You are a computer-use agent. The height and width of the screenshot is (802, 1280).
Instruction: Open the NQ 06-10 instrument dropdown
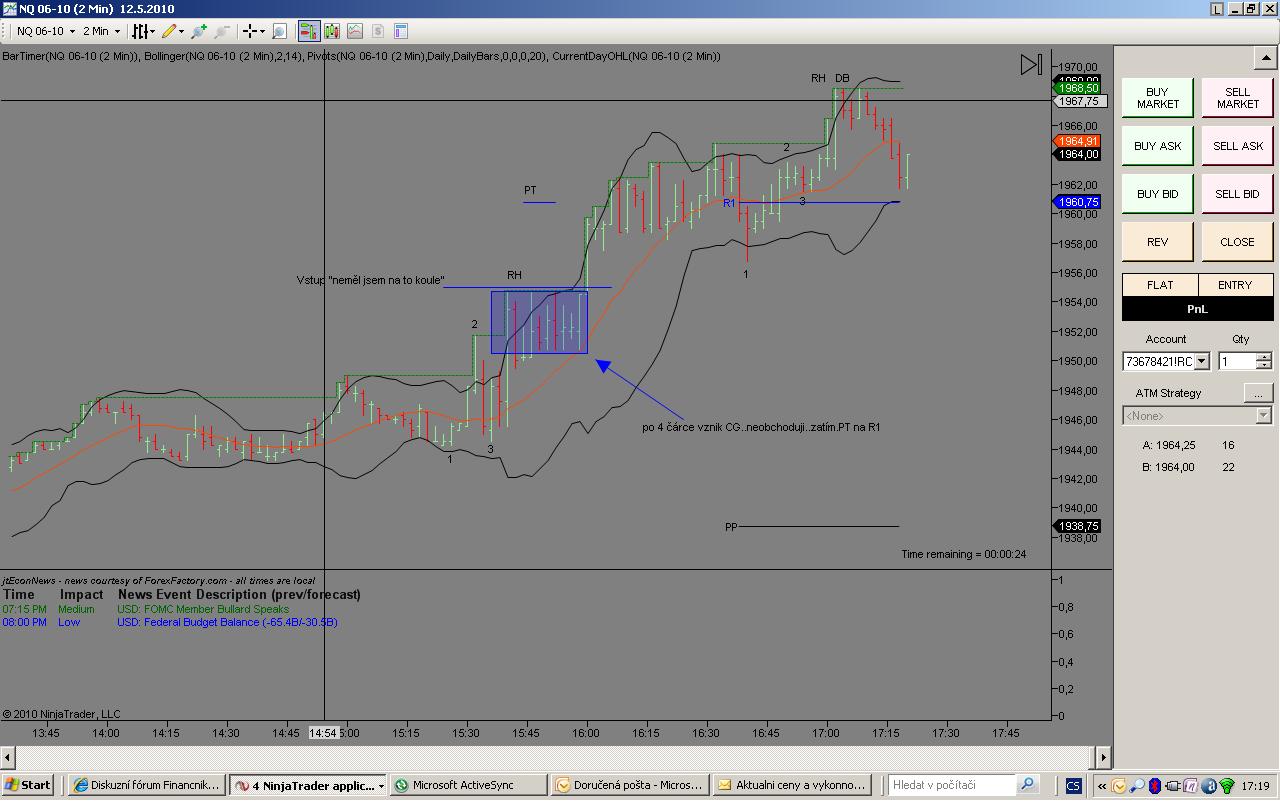point(45,32)
